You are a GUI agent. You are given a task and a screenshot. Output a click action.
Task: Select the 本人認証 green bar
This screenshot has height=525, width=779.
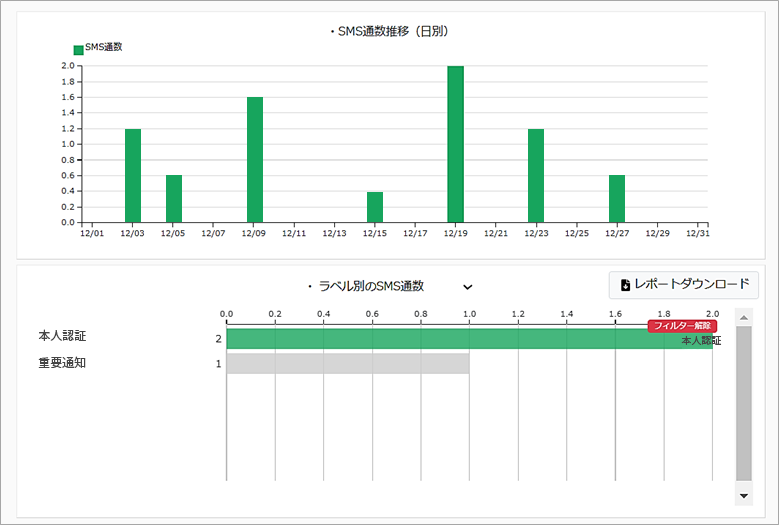(x=469, y=339)
